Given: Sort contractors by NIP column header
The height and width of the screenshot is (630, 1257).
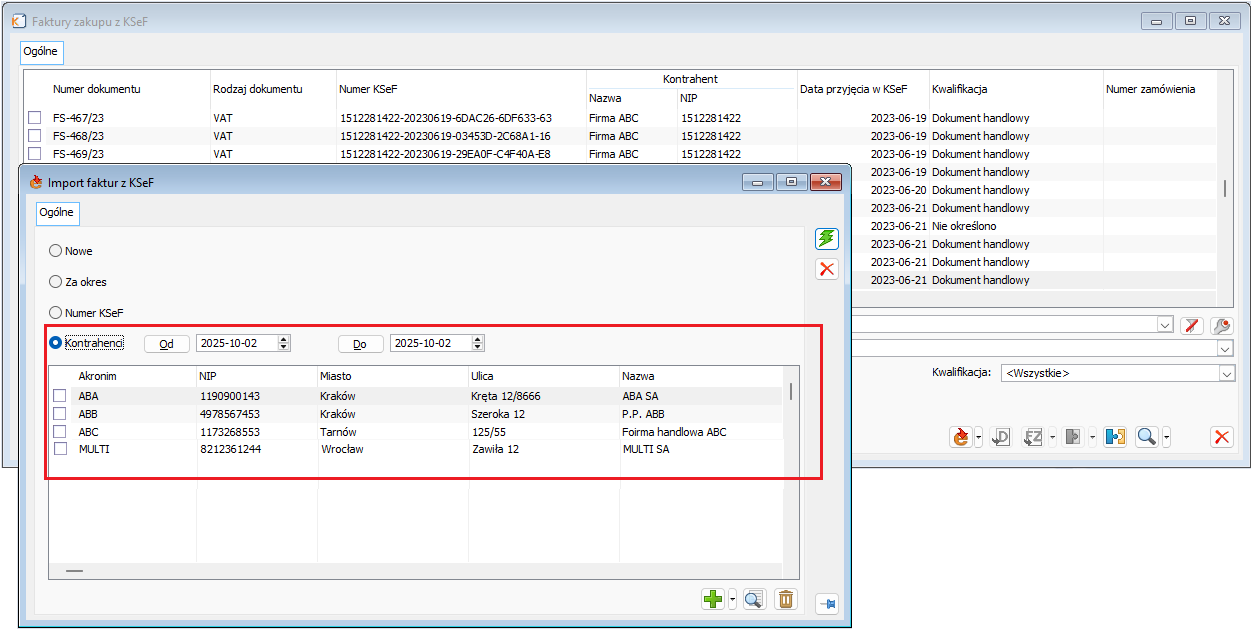Looking at the screenshot, I should point(209,376).
